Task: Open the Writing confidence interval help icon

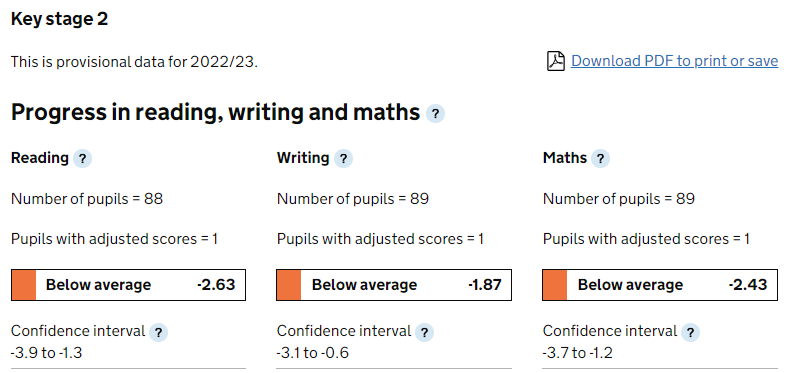Action: coord(424,332)
